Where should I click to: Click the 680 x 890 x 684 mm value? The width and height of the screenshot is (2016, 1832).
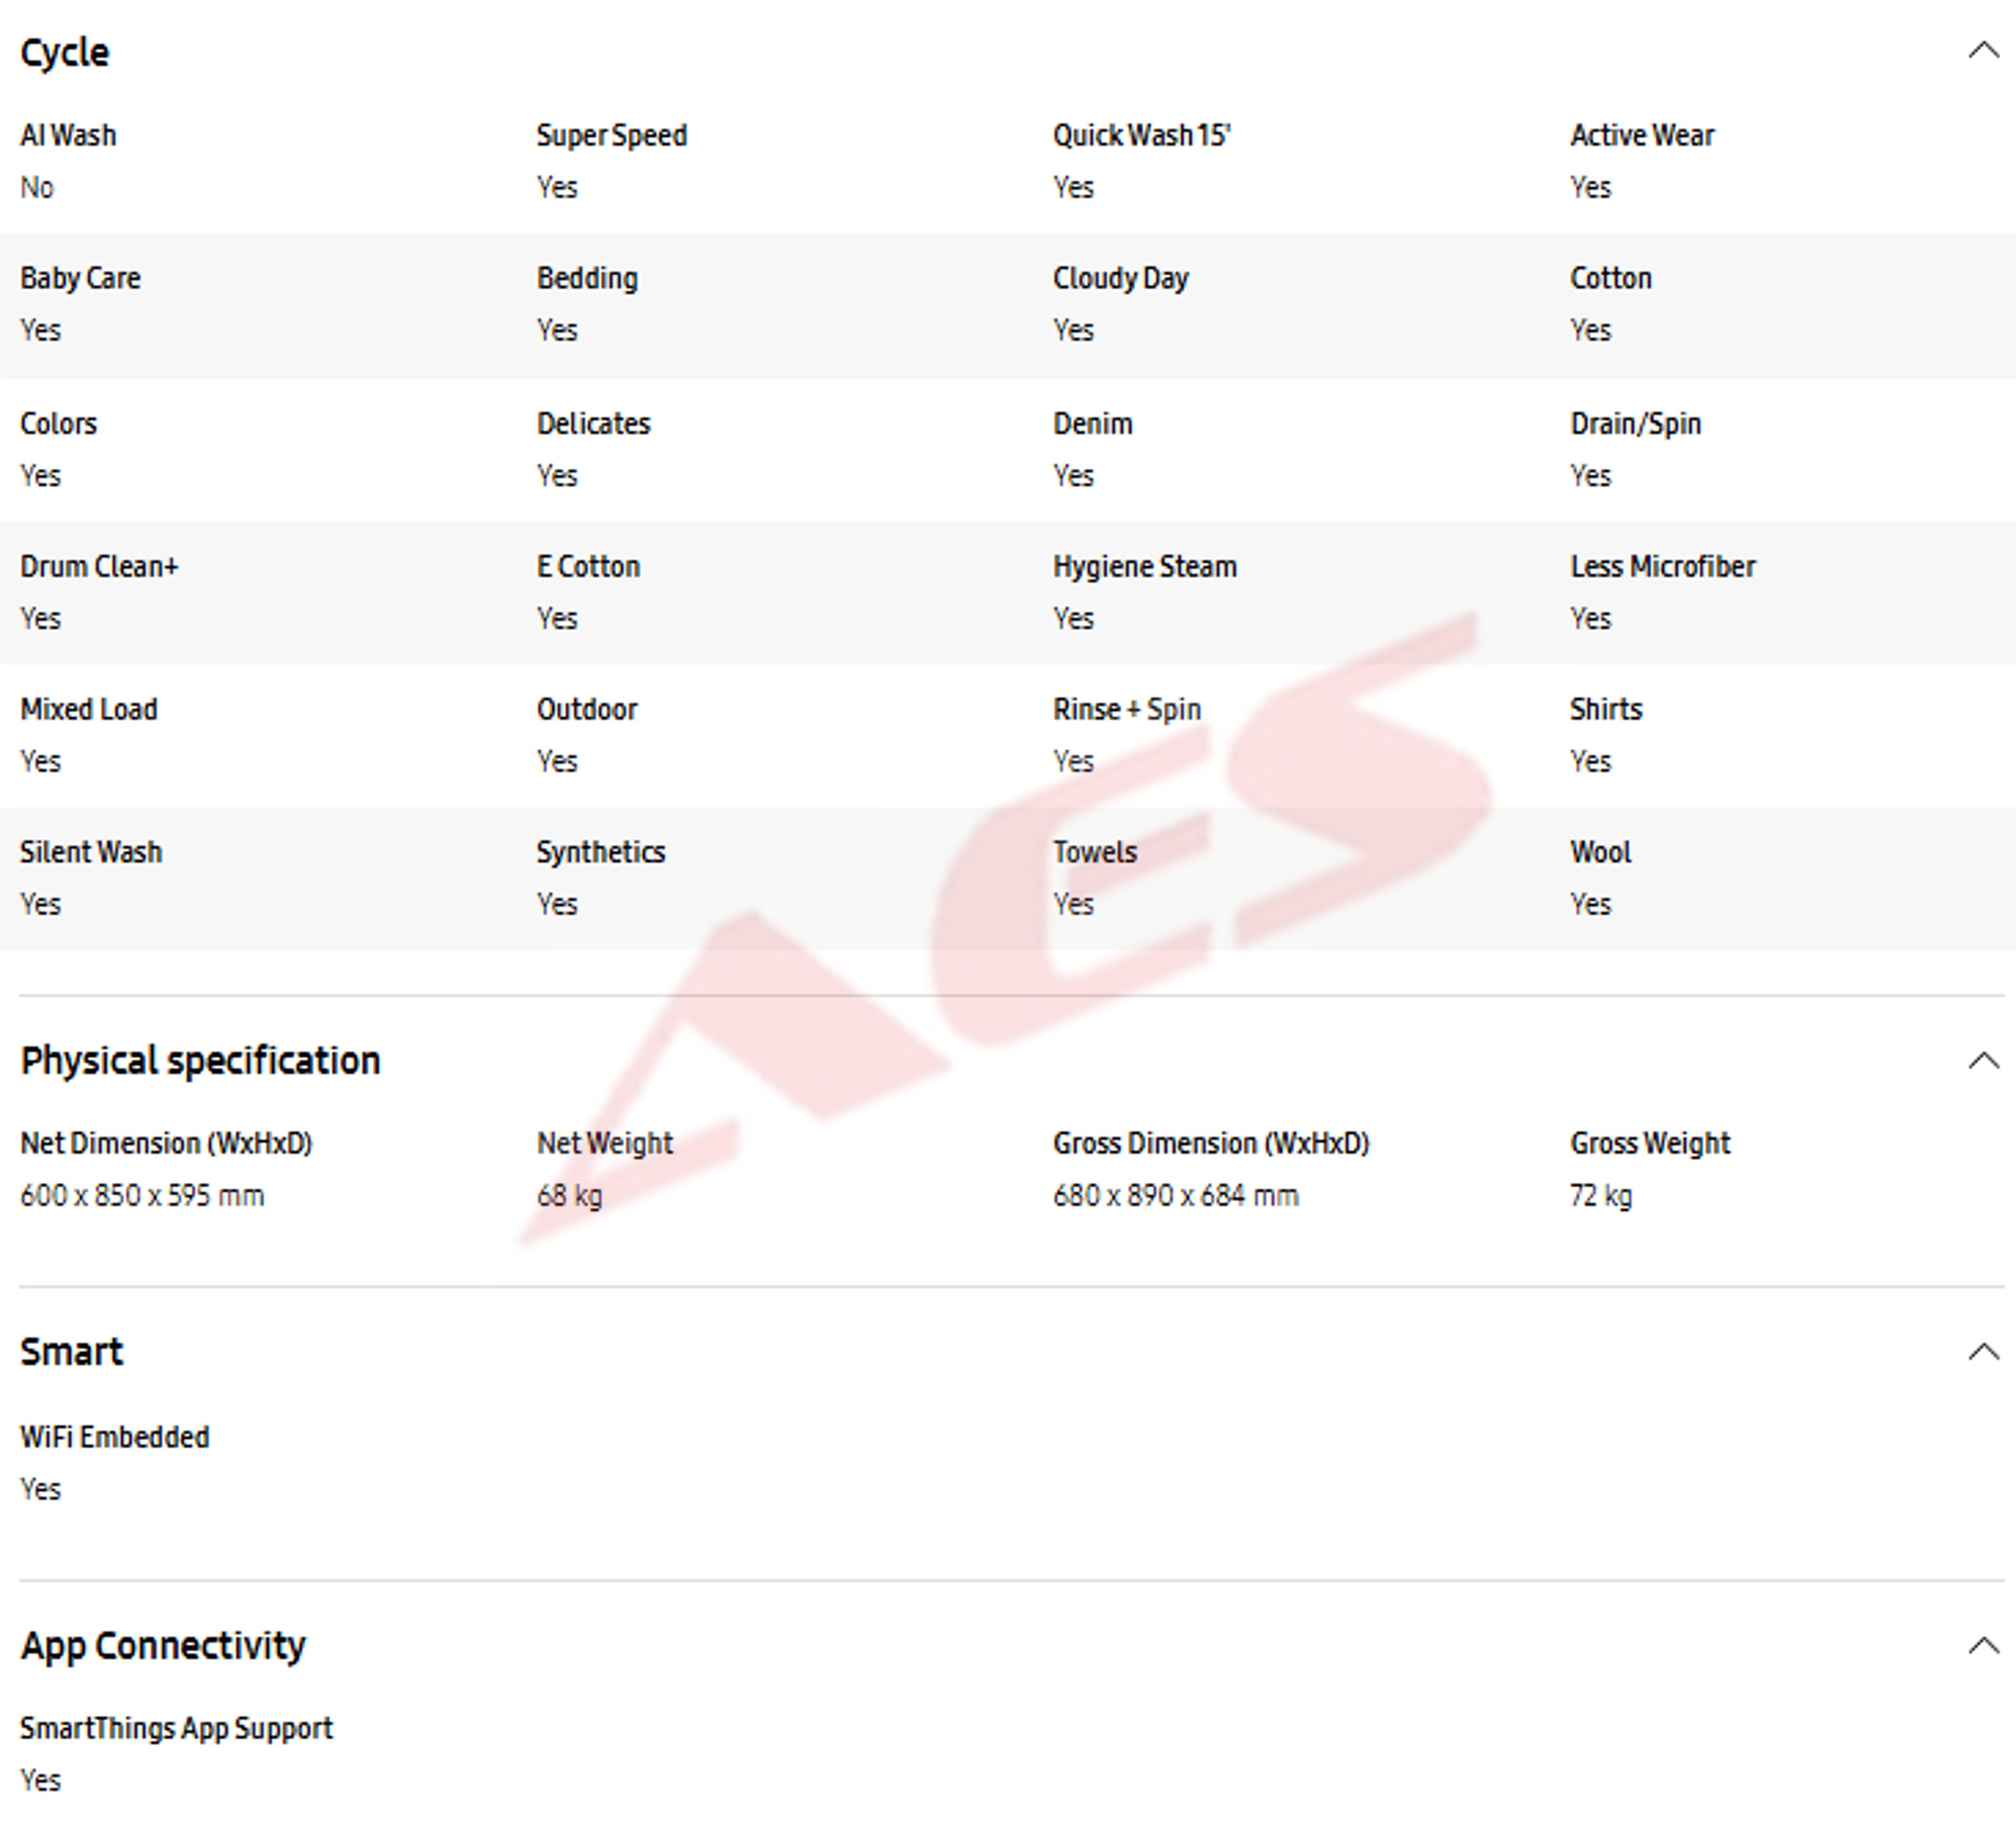1175,1196
